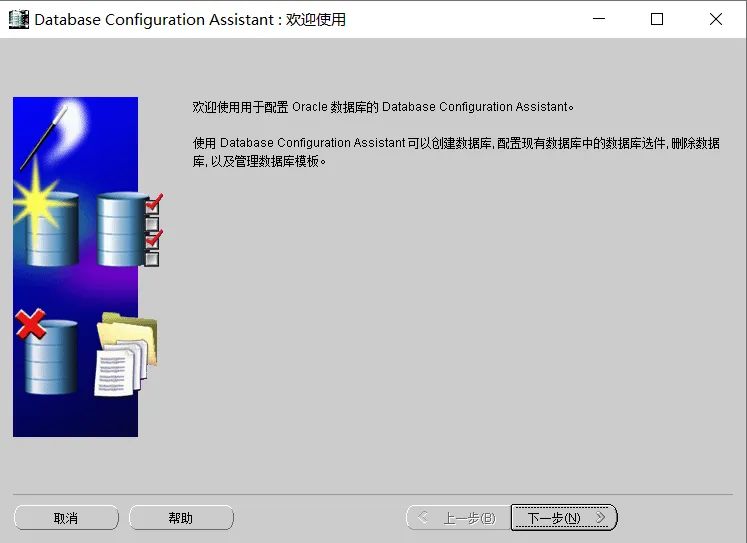The width and height of the screenshot is (747, 543).
Task: Minimize the Database Configuration Assistant window
Action: (599, 19)
